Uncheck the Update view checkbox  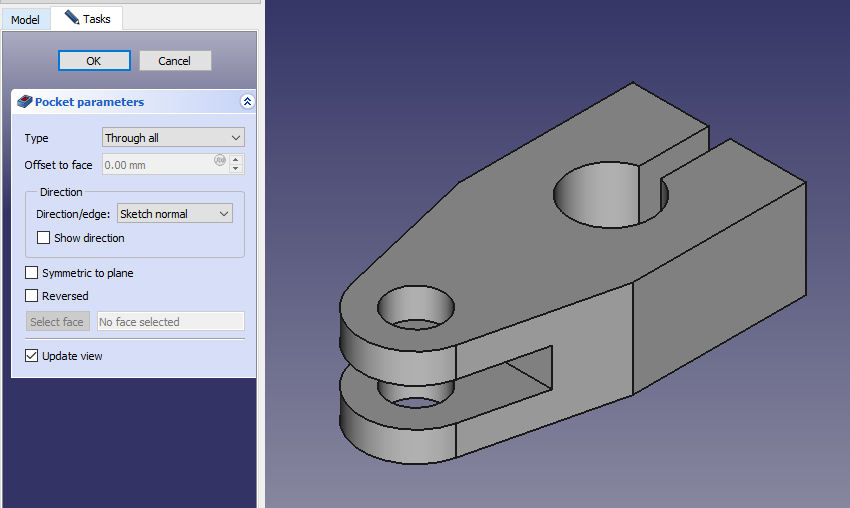point(32,356)
